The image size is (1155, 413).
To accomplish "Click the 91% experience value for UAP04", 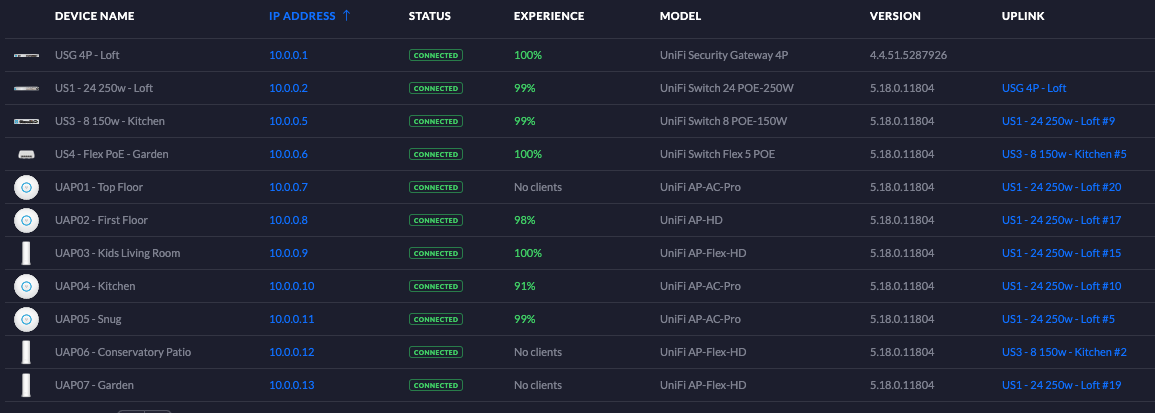I will 524,286.
